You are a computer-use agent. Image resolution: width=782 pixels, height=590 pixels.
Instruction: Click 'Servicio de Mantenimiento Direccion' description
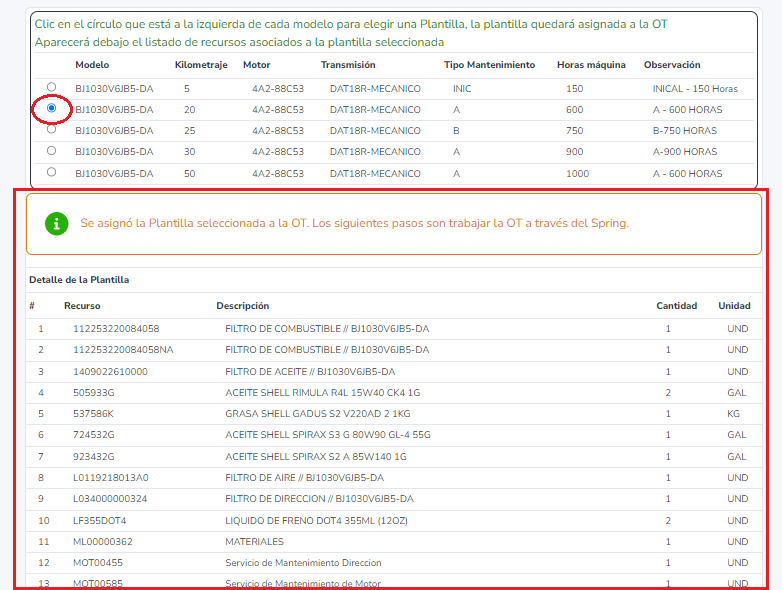(303, 563)
